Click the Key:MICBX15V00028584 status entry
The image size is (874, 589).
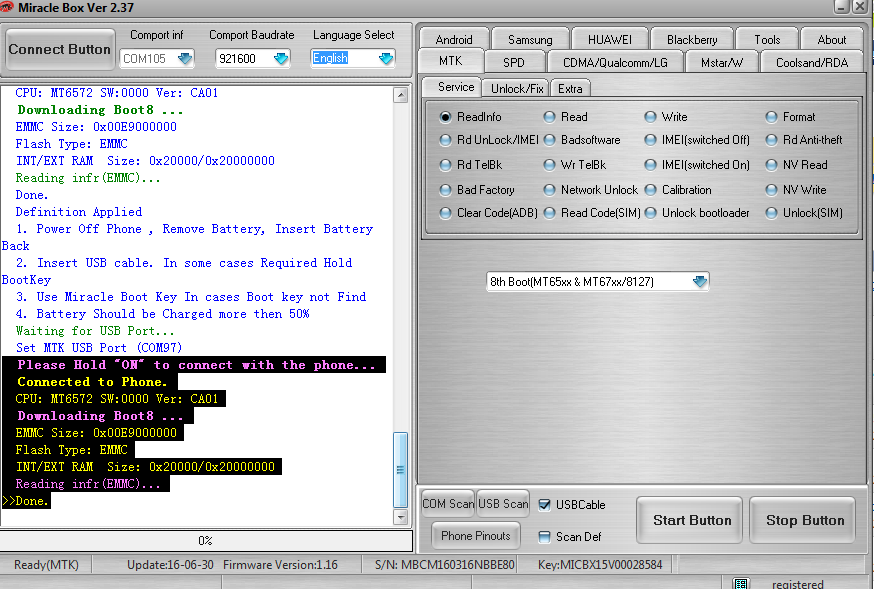(600, 564)
